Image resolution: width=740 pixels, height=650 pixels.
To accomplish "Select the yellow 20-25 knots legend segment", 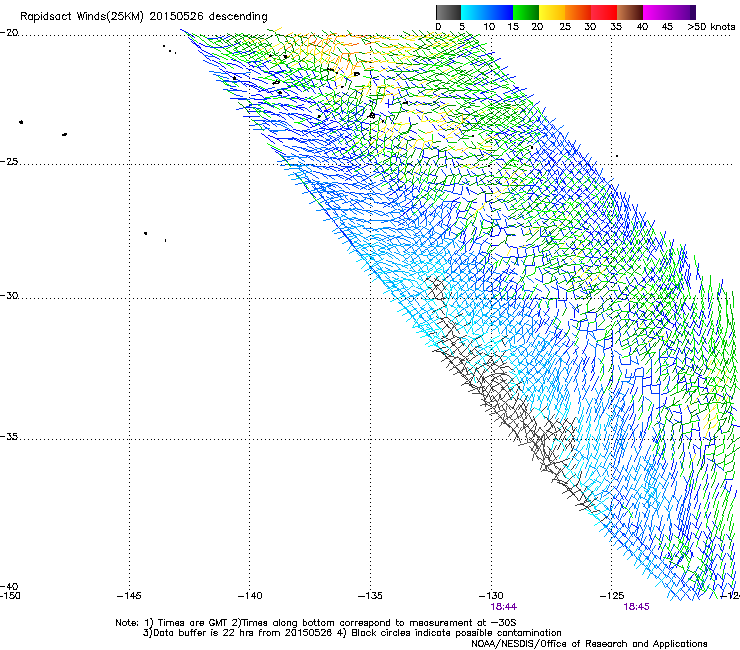I will point(552,12).
